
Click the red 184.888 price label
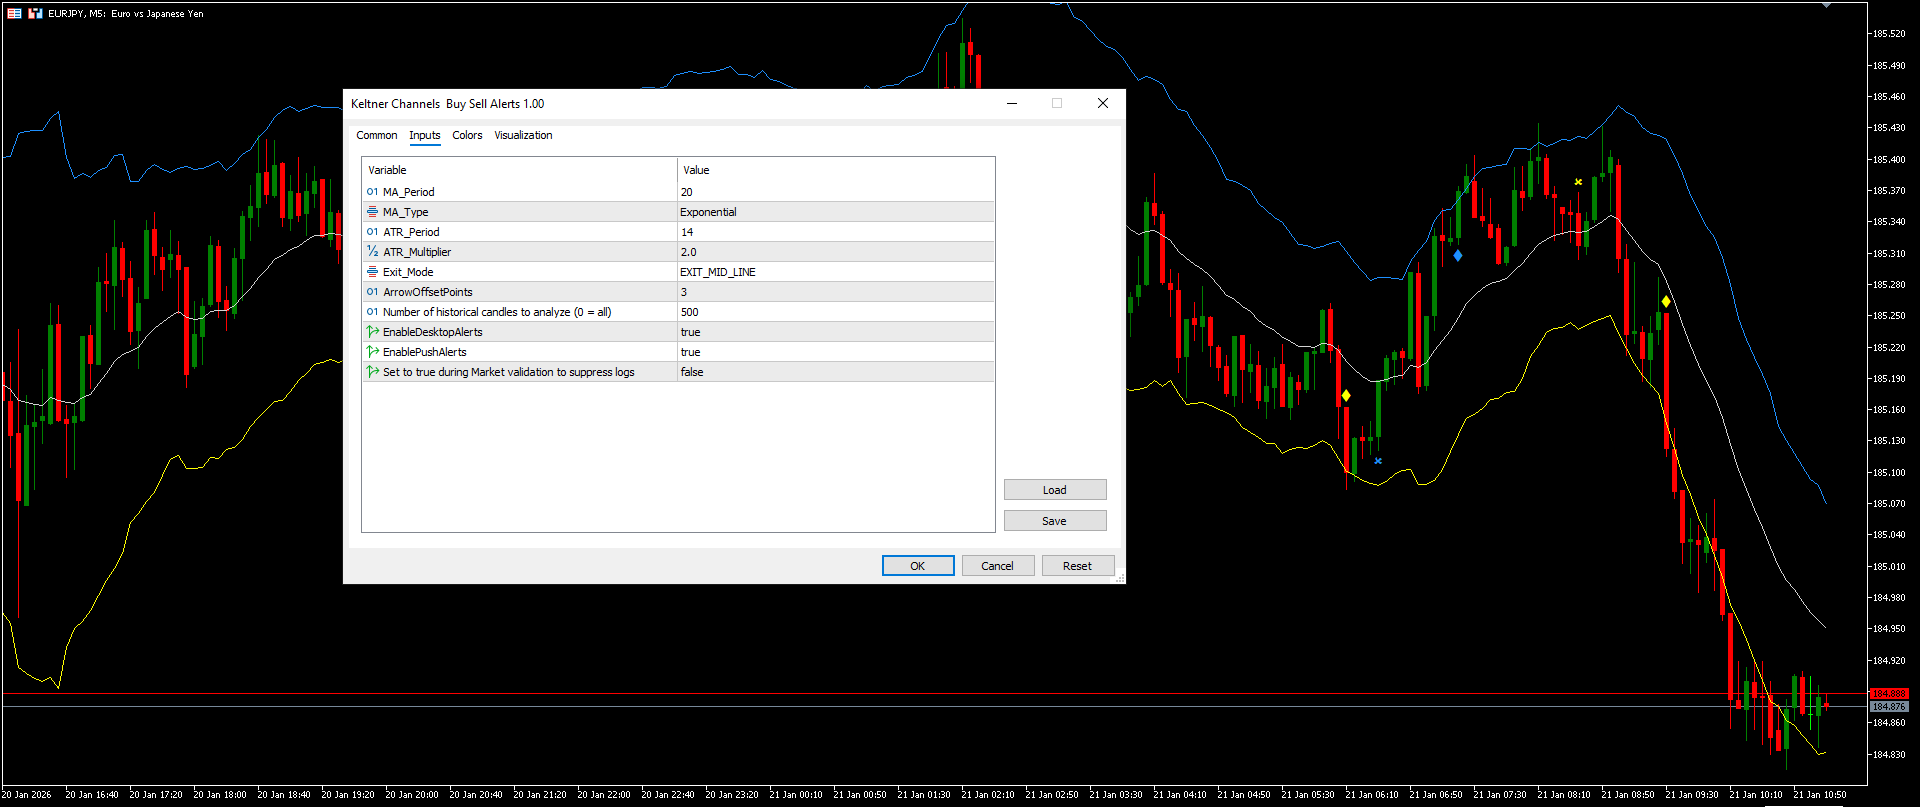(x=1889, y=693)
